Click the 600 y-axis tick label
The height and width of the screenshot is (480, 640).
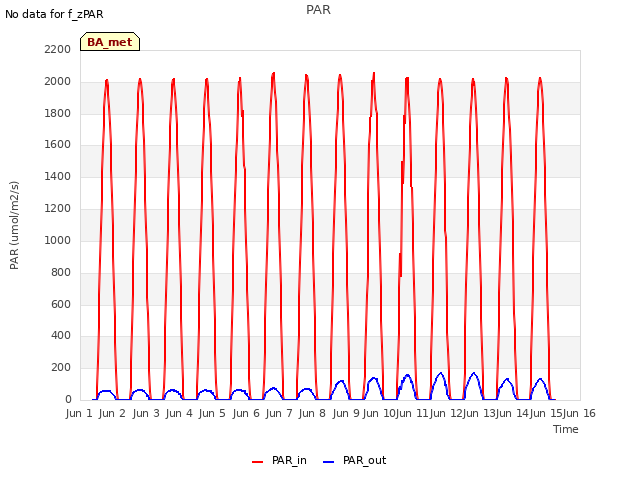[61, 304]
